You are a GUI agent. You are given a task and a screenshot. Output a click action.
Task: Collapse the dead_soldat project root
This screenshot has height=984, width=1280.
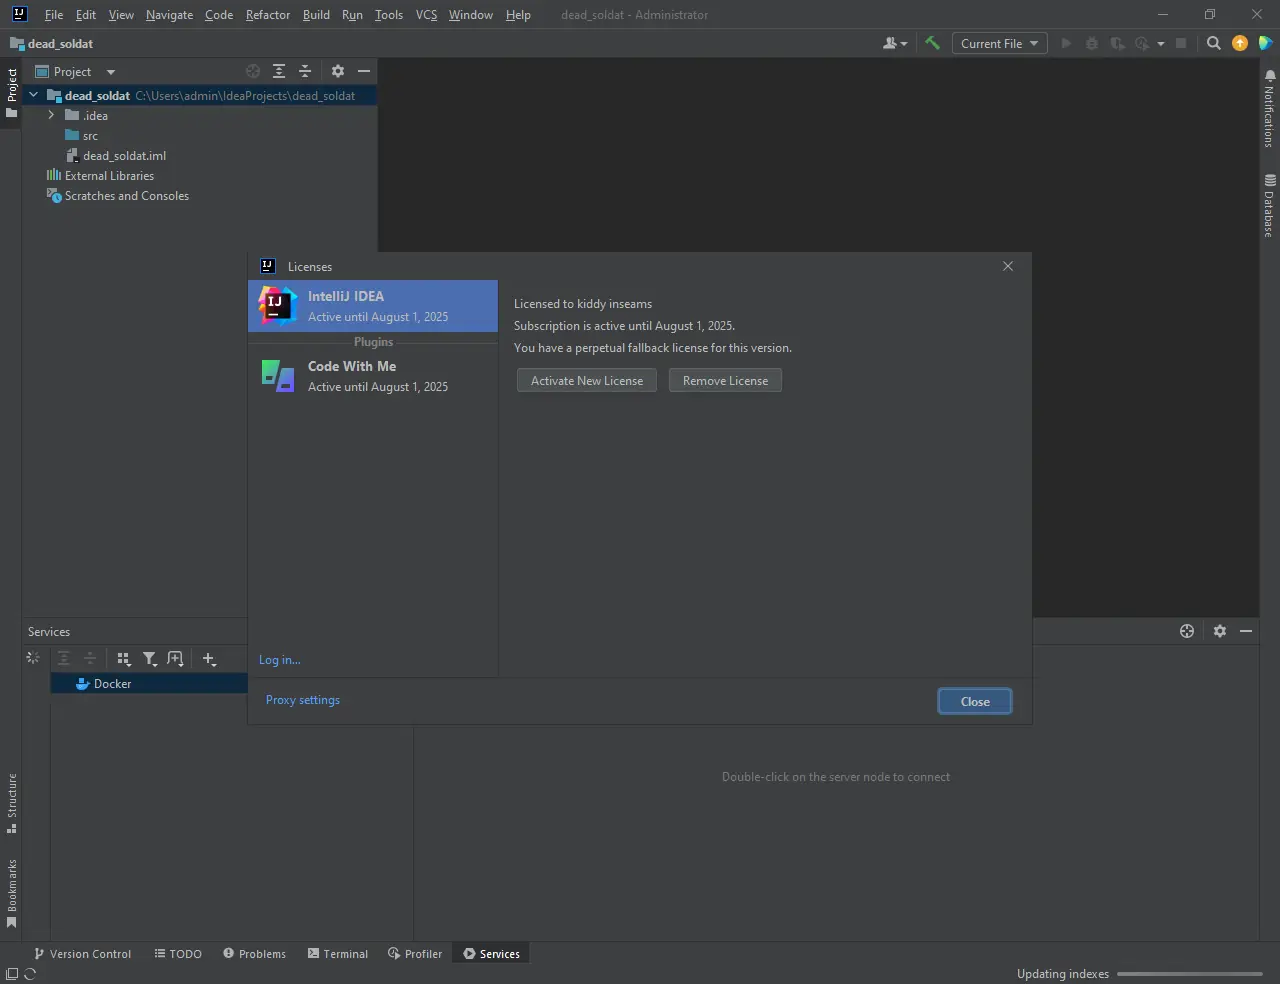pos(34,96)
